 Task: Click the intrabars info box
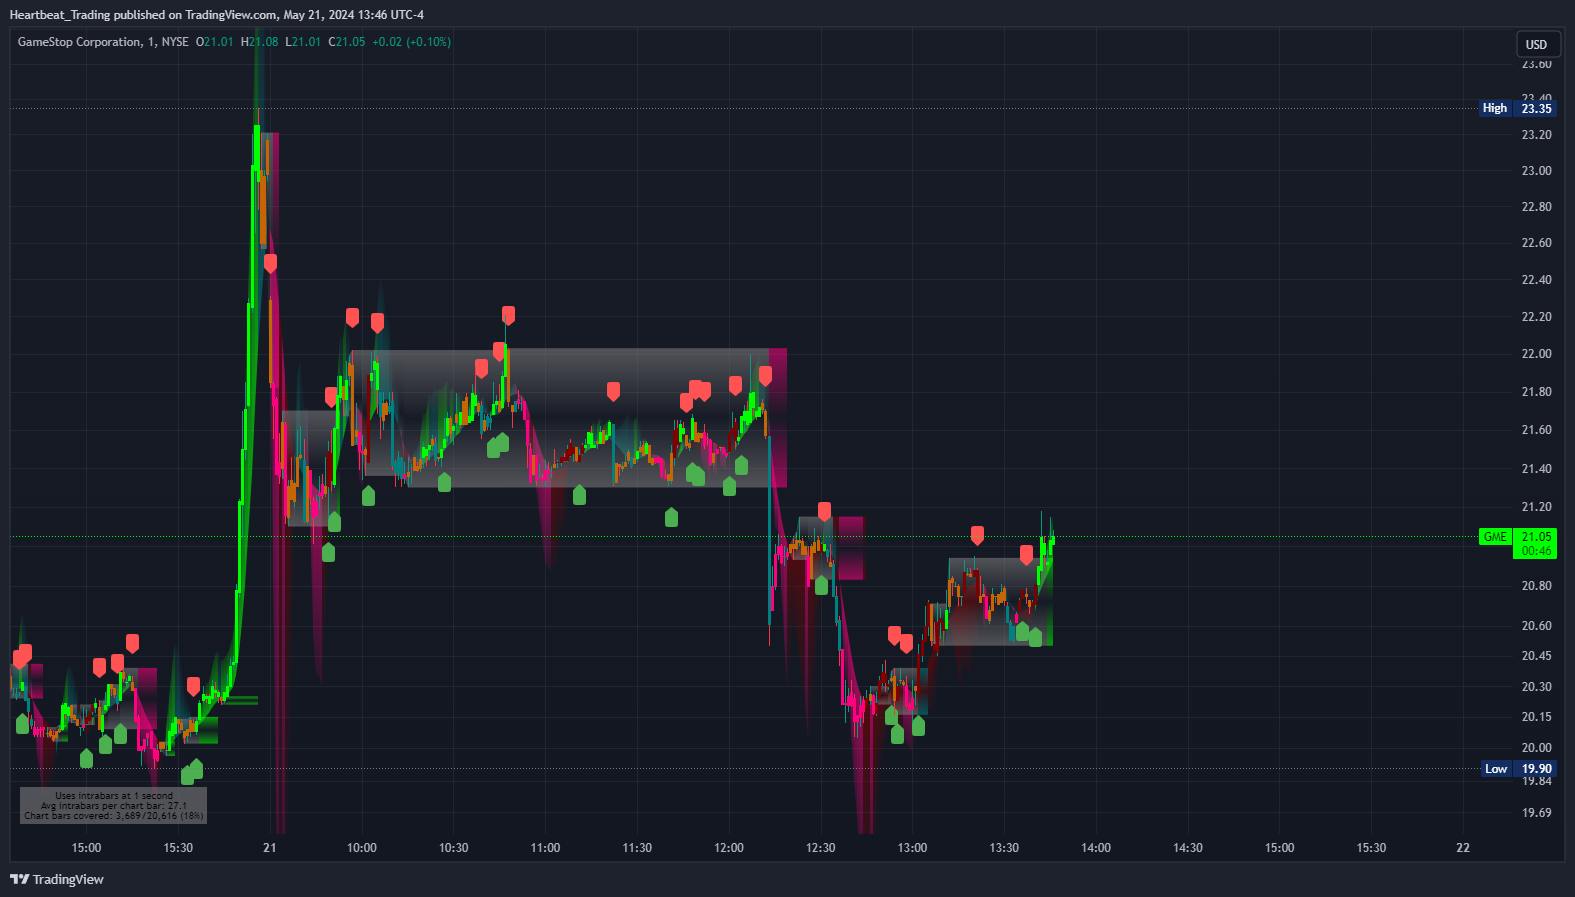(113, 805)
